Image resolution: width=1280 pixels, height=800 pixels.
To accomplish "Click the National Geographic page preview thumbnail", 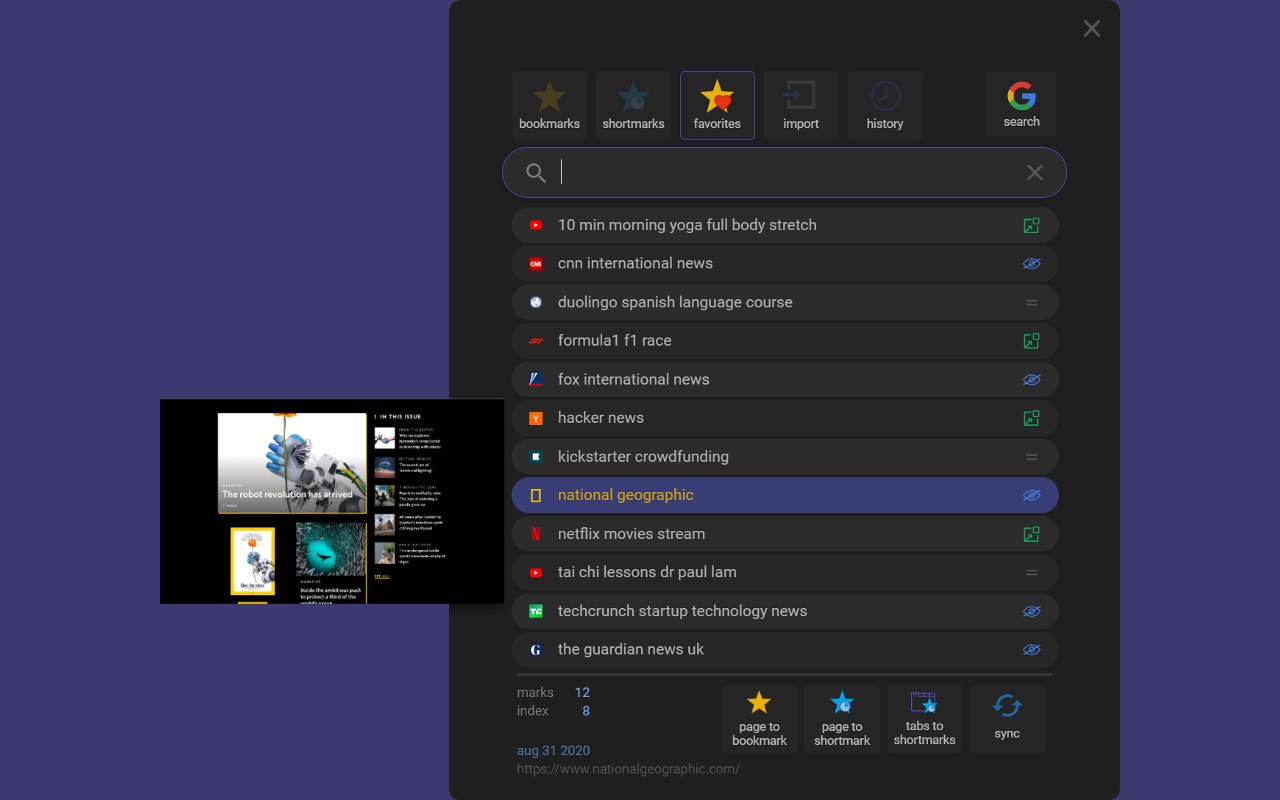I will [332, 502].
